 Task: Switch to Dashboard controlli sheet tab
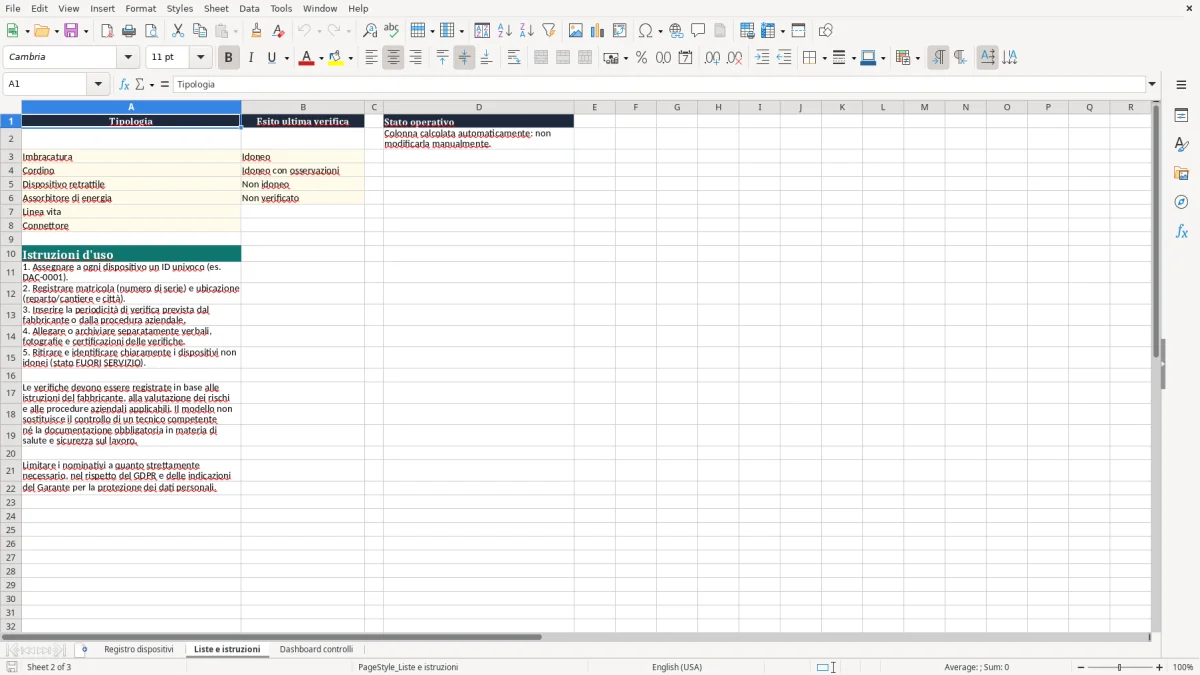coord(316,649)
